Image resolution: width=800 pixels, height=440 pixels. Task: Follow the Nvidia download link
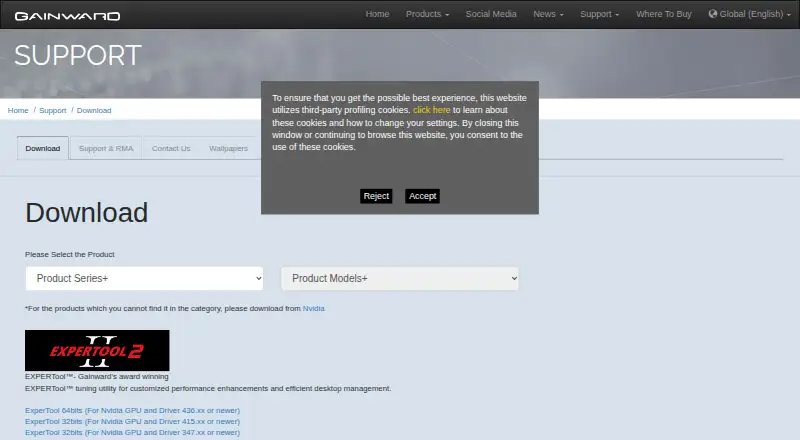(313, 308)
